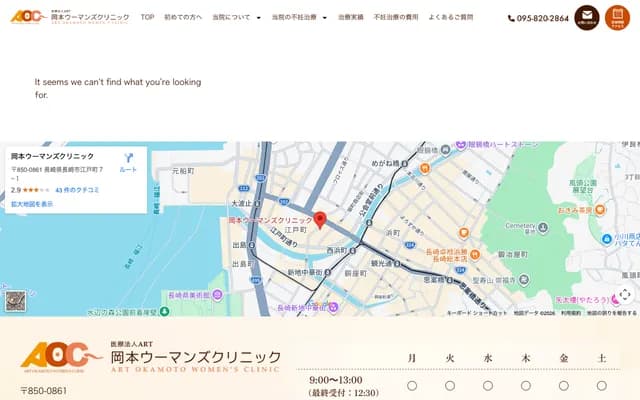Click the route directions arrow icon
The width and height of the screenshot is (640, 400).
point(129,158)
